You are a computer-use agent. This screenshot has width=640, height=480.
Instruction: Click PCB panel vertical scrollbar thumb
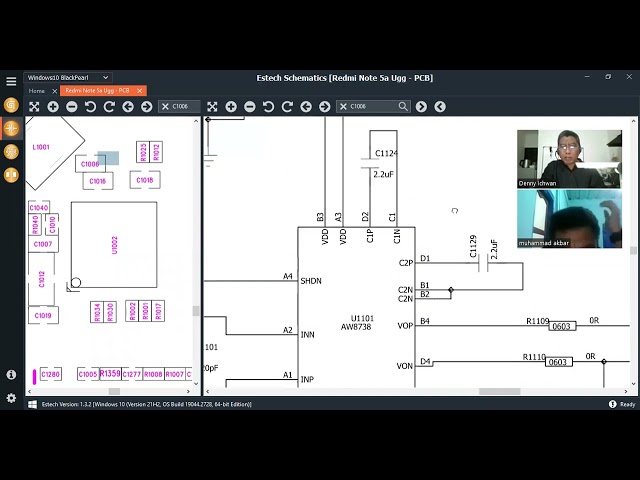[196, 311]
